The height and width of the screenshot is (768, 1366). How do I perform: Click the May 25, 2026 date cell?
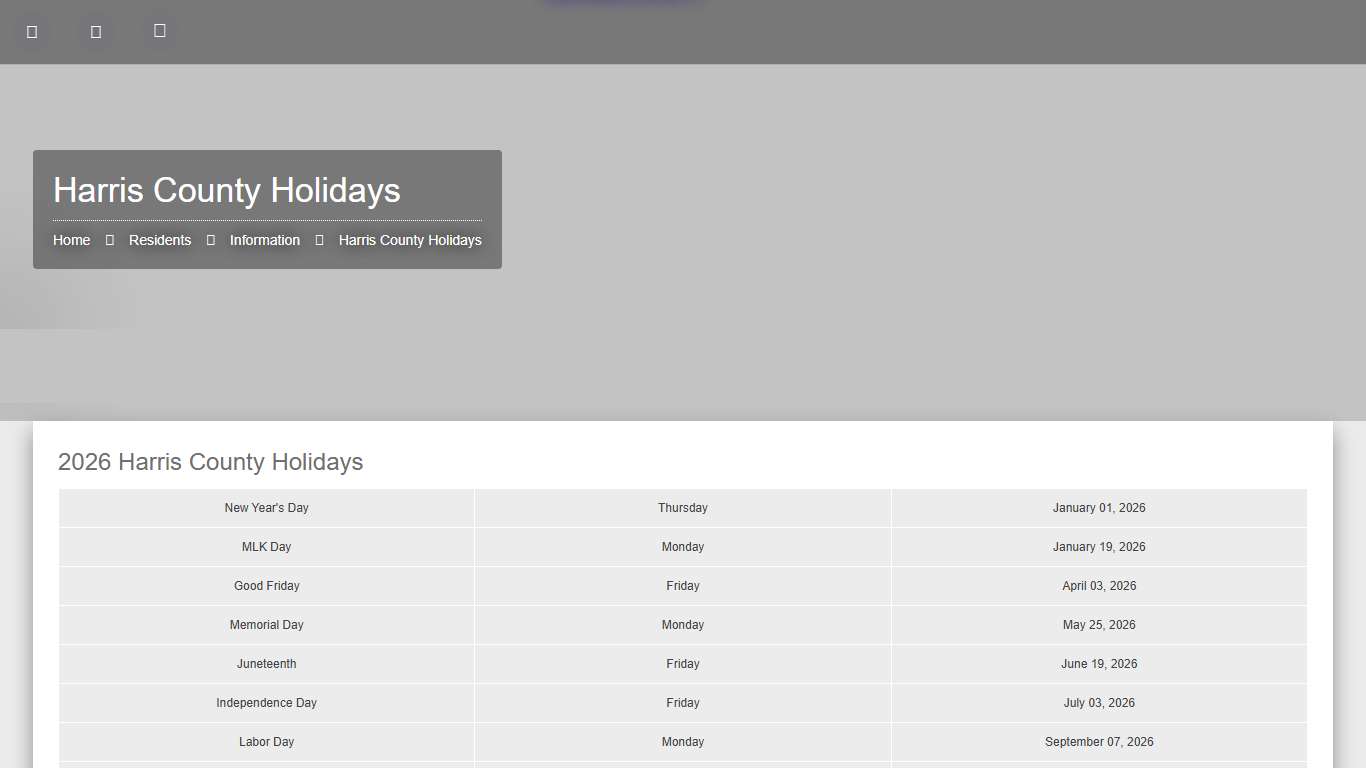[x=1099, y=625]
